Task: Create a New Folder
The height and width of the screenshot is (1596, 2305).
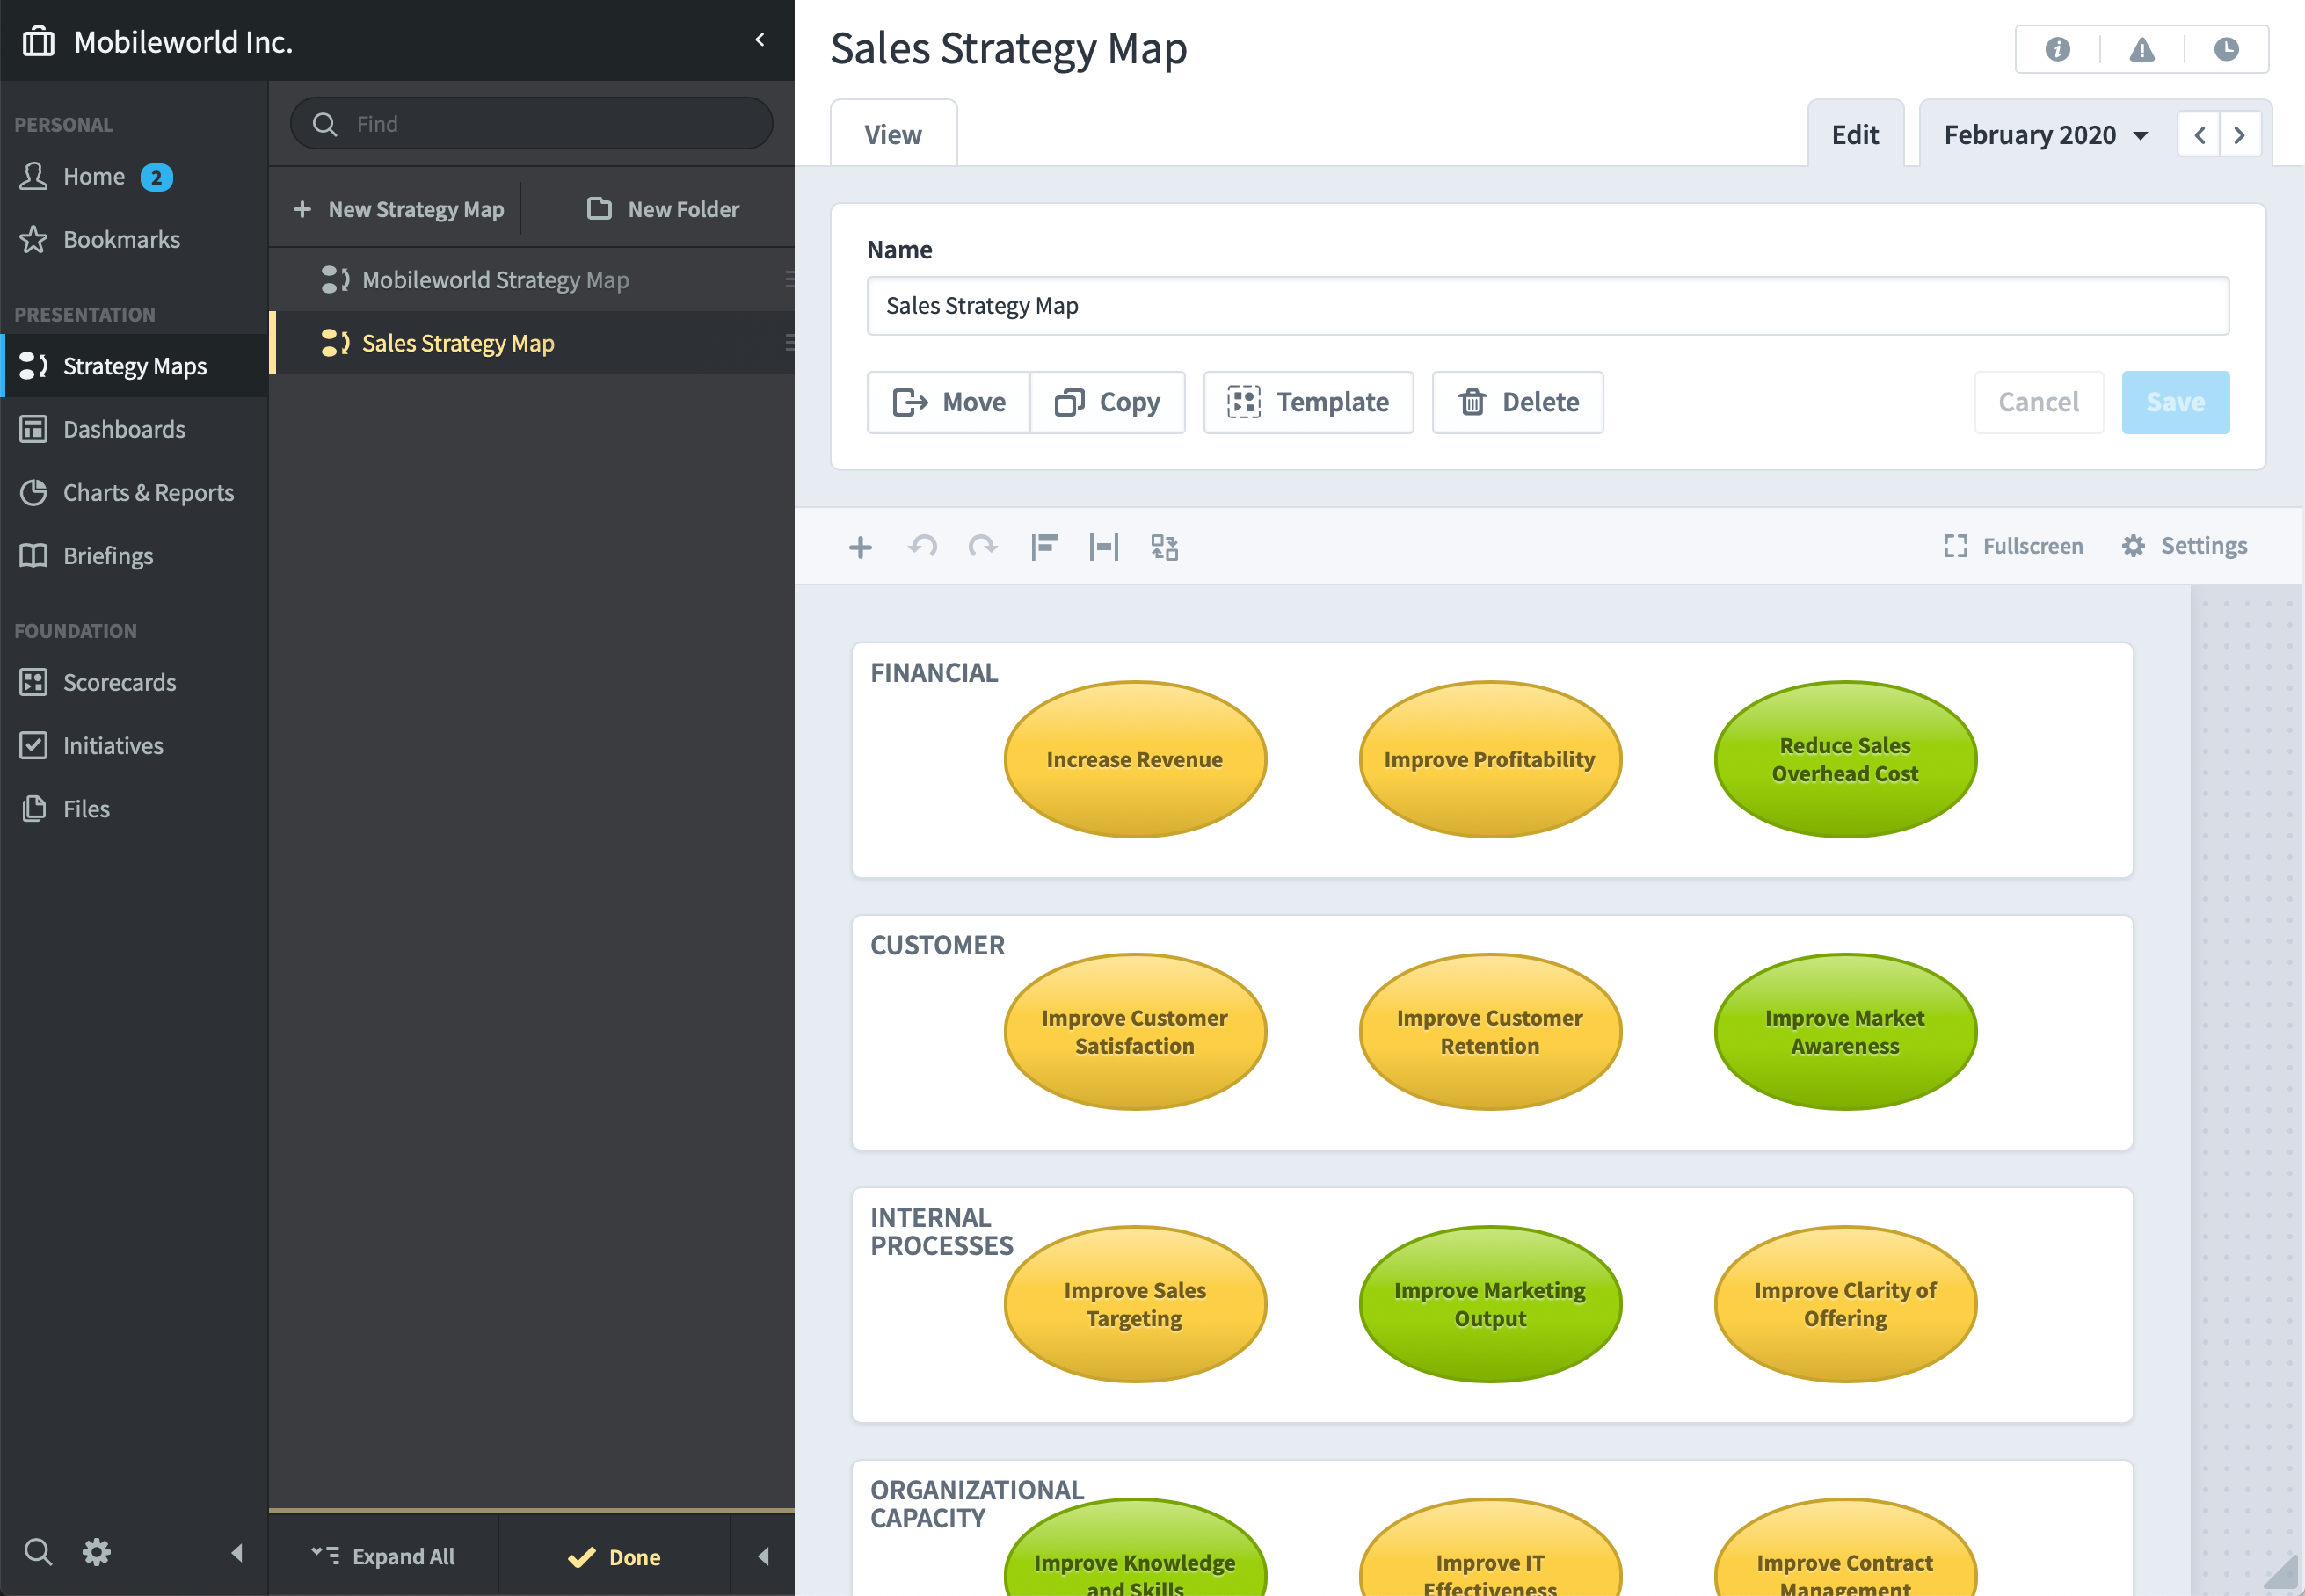Action: tap(663, 210)
